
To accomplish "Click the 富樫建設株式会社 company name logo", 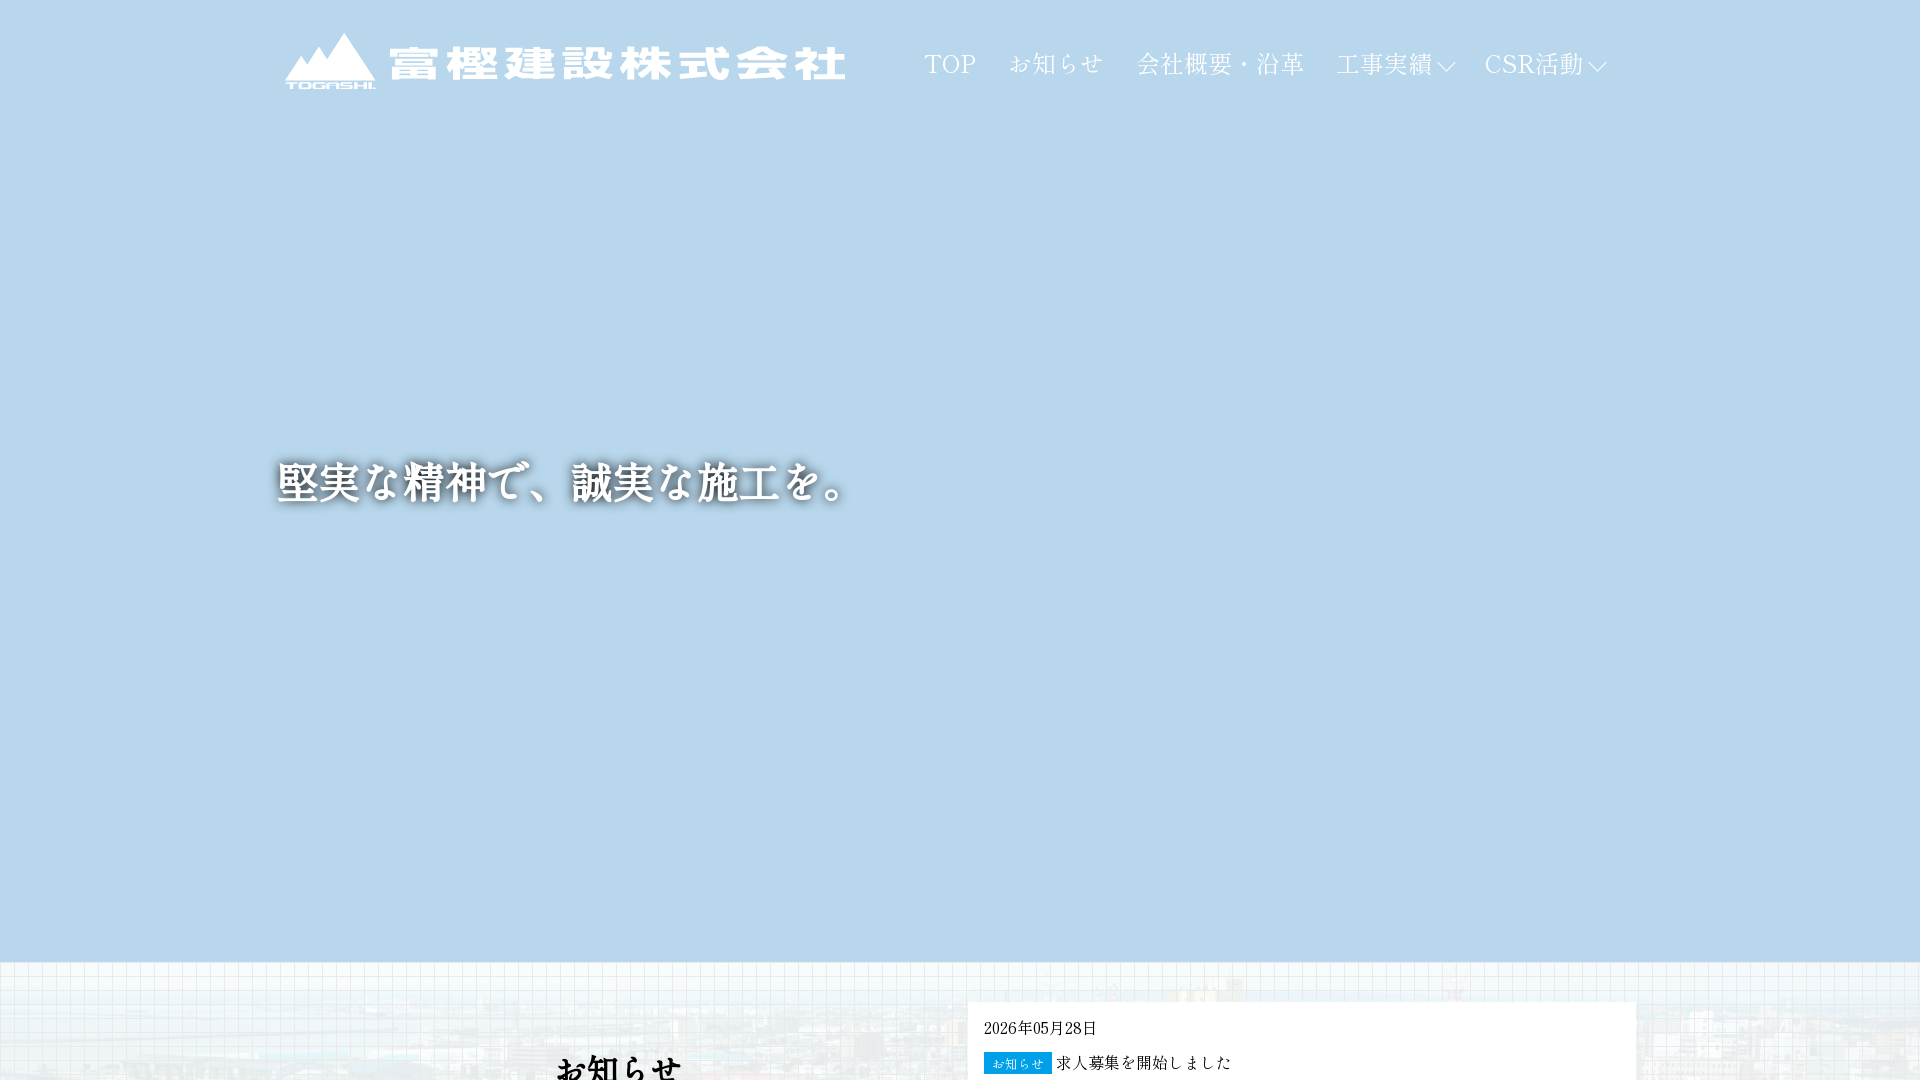I will pos(617,64).
